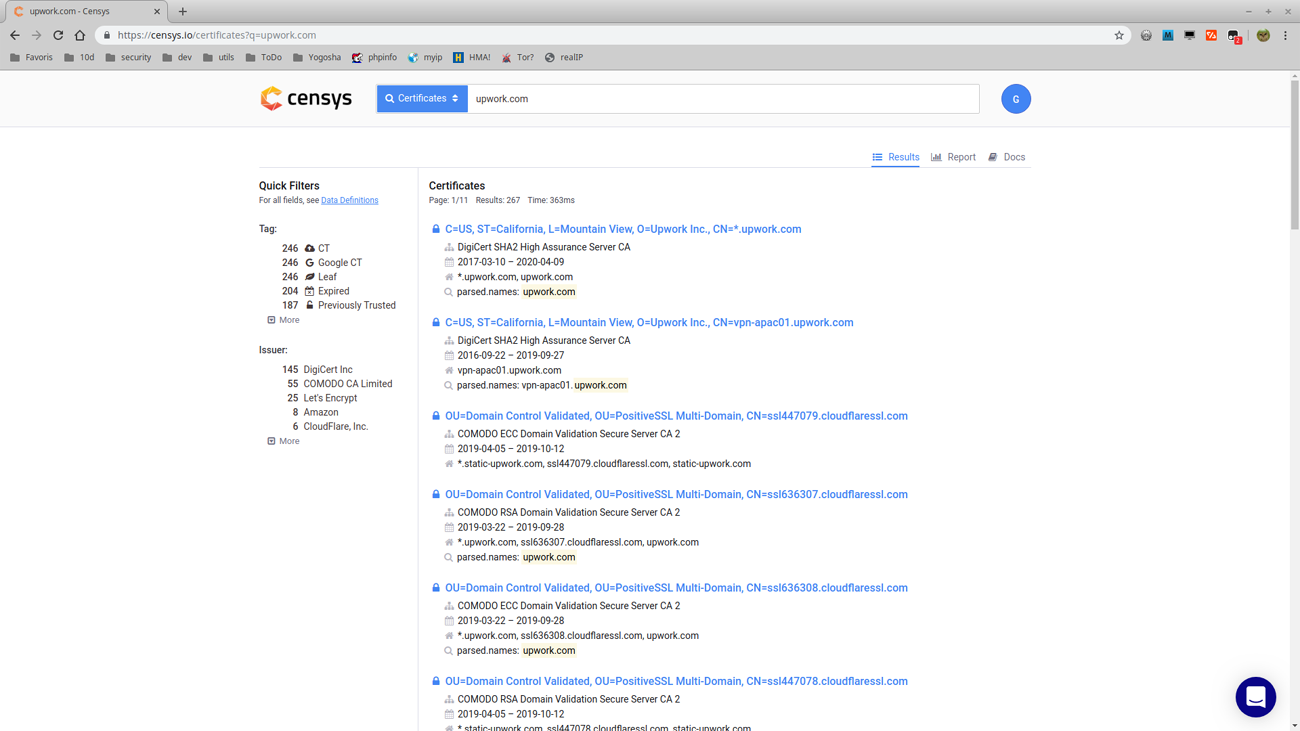Open the security bookmarks folder

click(x=128, y=57)
